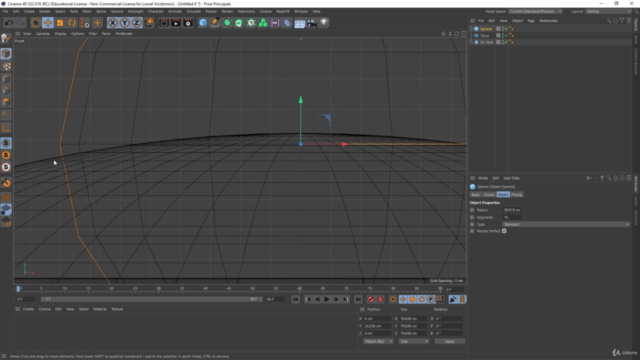Activate the Scale tool in top toolbar

pos(60,23)
